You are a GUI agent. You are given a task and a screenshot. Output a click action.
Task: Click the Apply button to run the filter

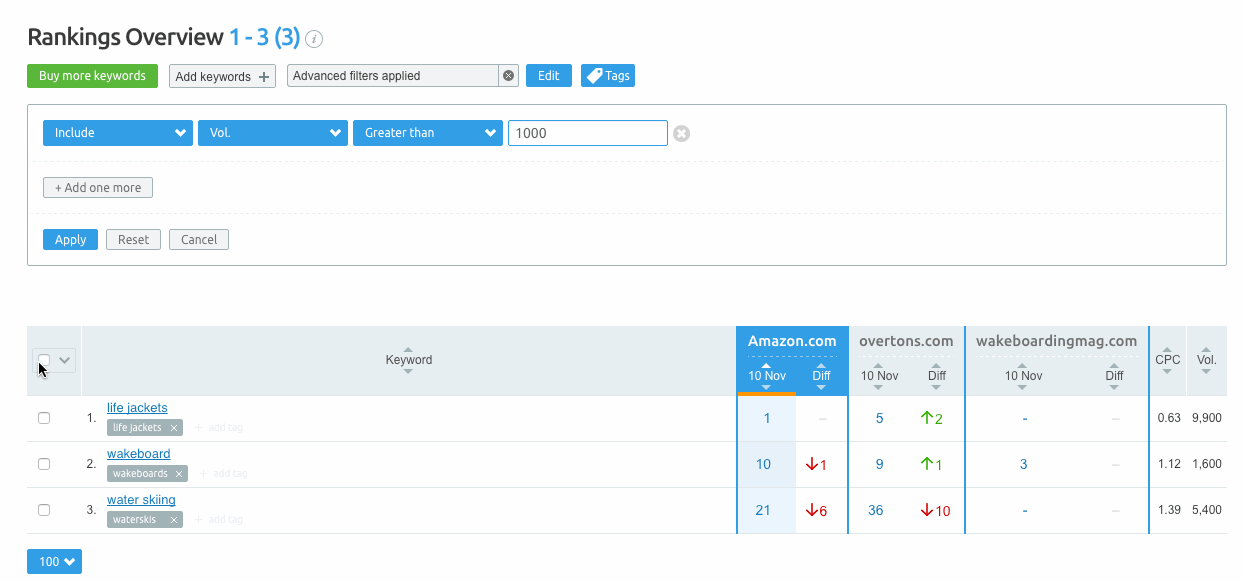pyautogui.click(x=70, y=239)
